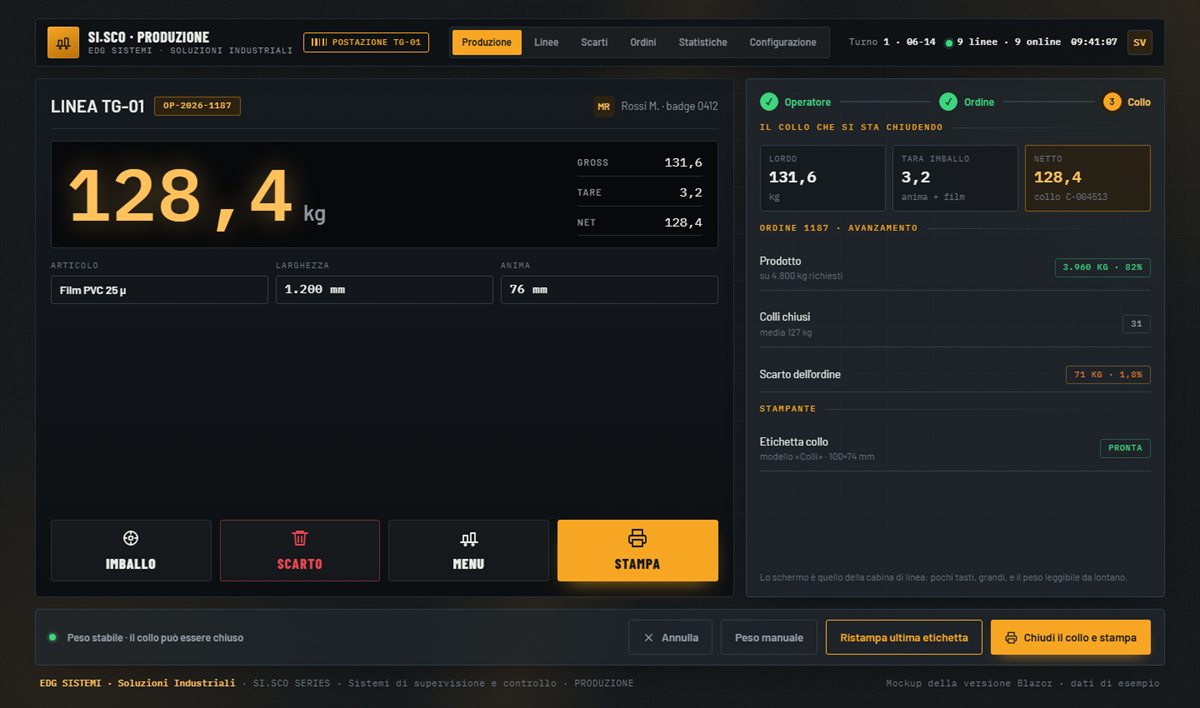The image size is (1200, 708).
Task: Click the Peso manuale button
Action: tap(769, 638)
